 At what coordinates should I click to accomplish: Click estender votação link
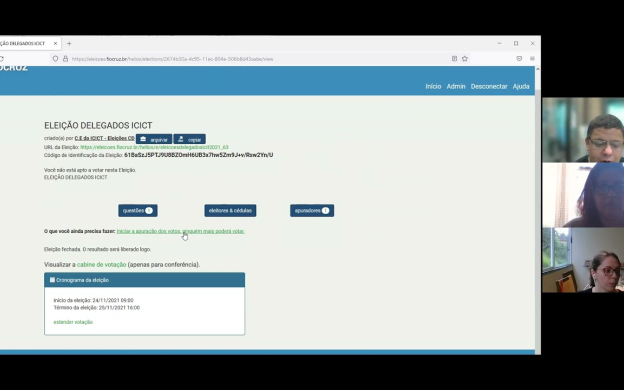click(73, 322)
